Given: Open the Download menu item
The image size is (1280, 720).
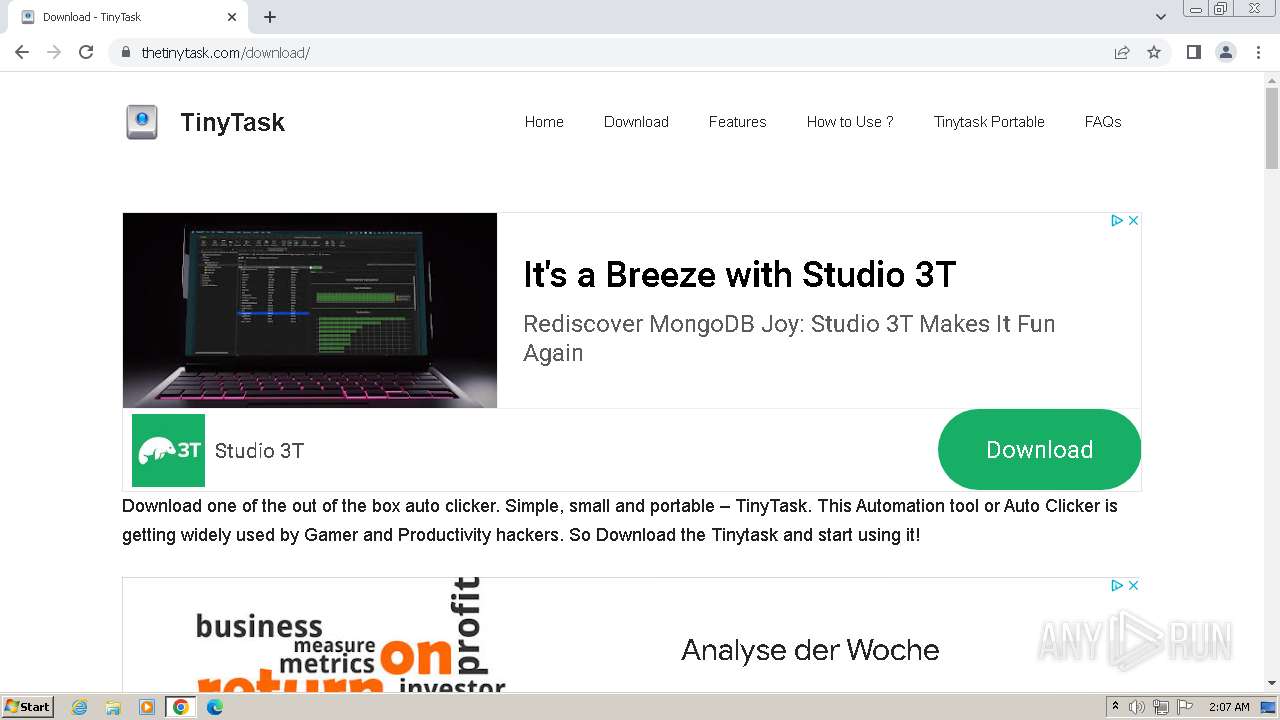Looking at the screenshot, I should (x=636, y=122).
